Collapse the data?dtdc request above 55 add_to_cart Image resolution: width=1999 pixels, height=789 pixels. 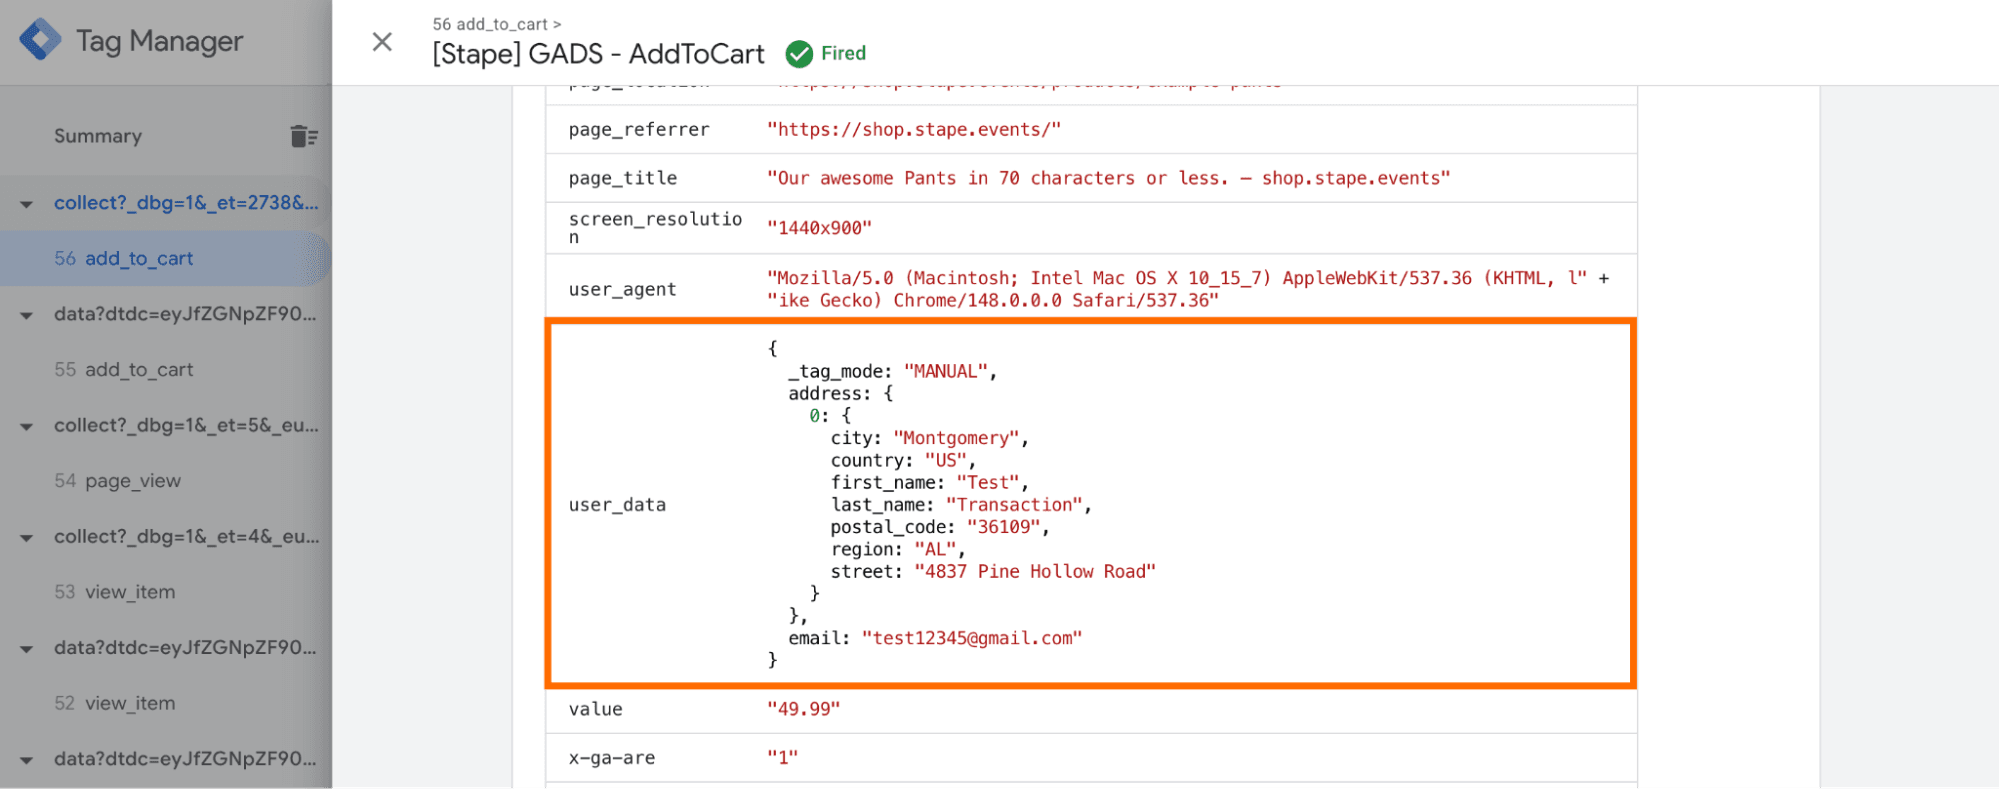coord(27,315)
